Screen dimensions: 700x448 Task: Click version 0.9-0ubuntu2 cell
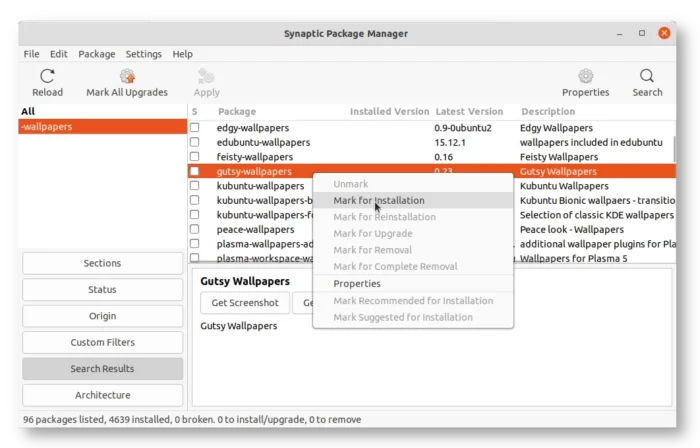[x=462, y=128]
